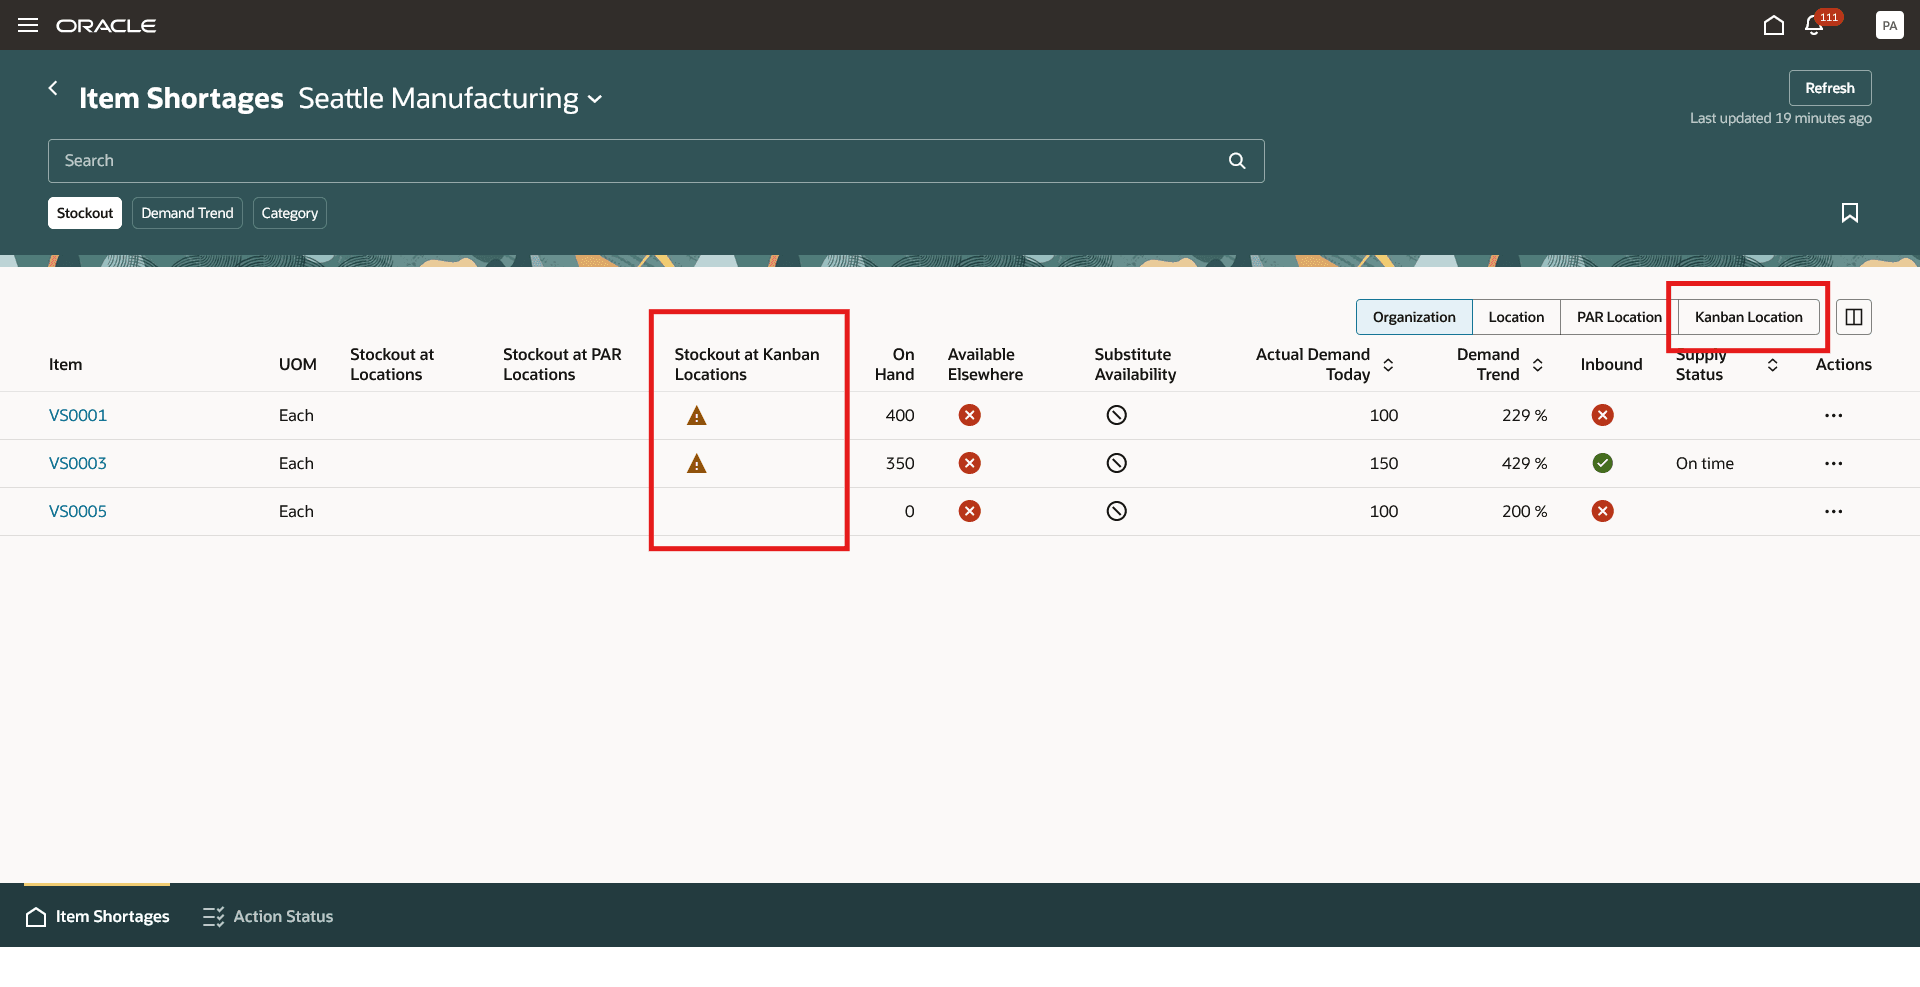Open the actions ellipsis for VS0003
Viewport: 1920px width, 987px height.
coord(1832,464)
